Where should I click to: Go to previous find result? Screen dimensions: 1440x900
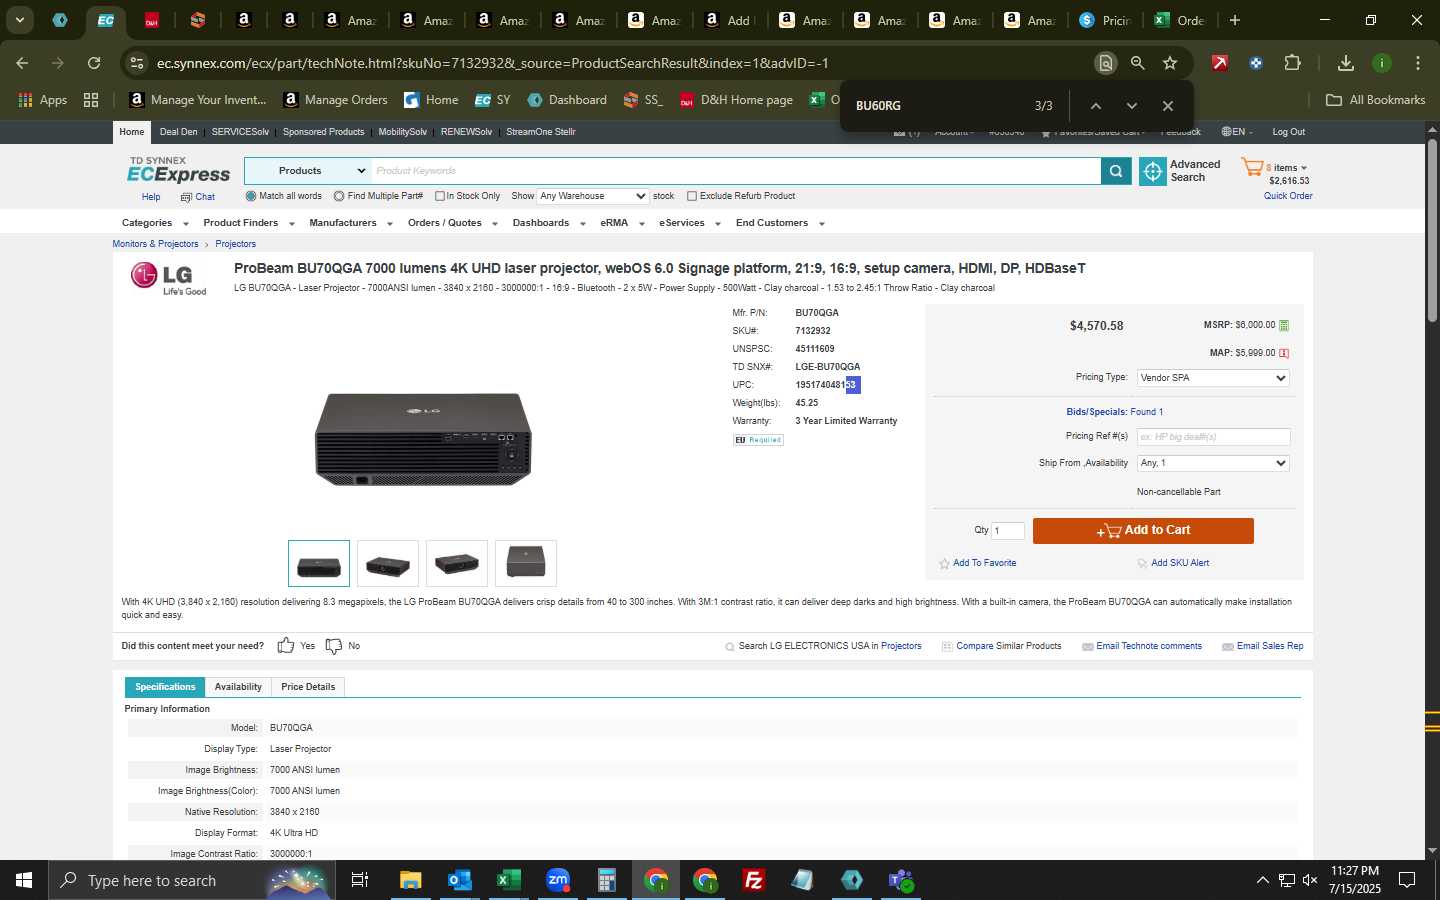point(1096,106)
